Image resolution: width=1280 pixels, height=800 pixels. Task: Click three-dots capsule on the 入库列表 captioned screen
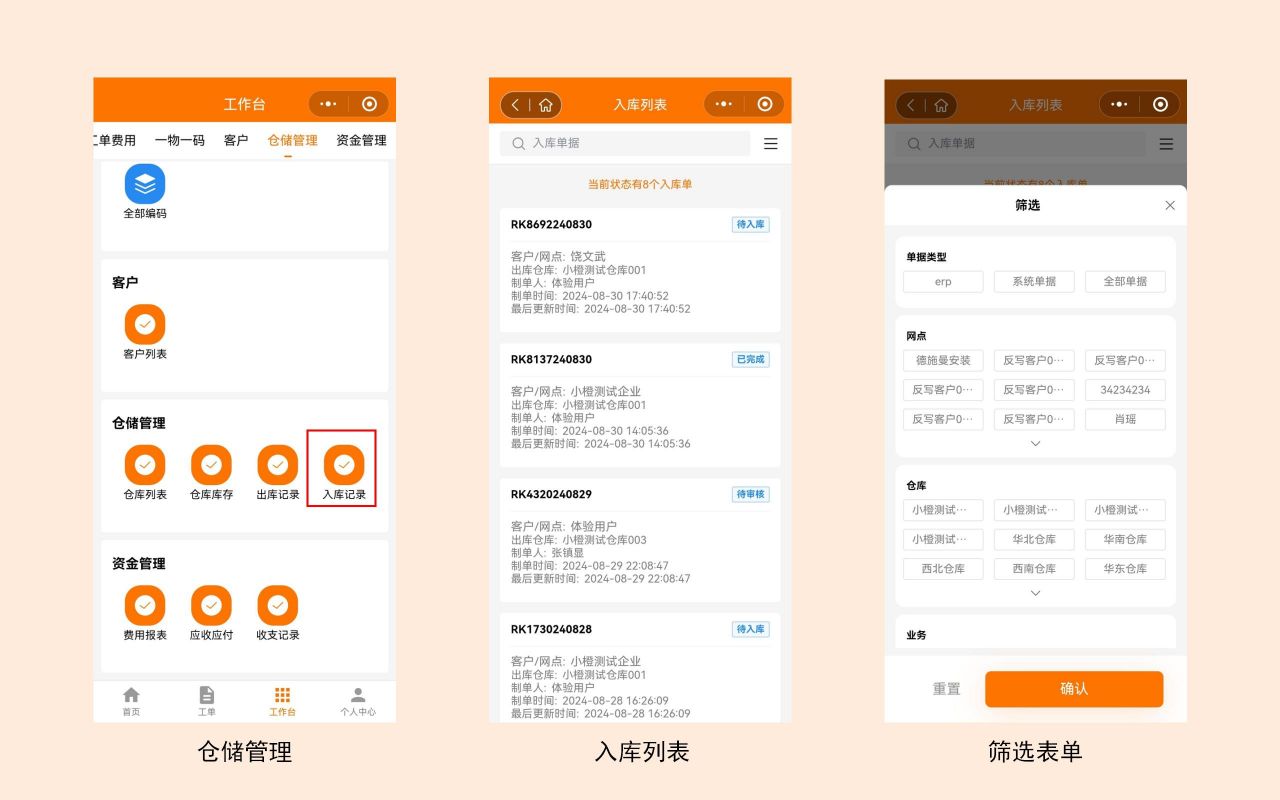click(x=724, y=104)
